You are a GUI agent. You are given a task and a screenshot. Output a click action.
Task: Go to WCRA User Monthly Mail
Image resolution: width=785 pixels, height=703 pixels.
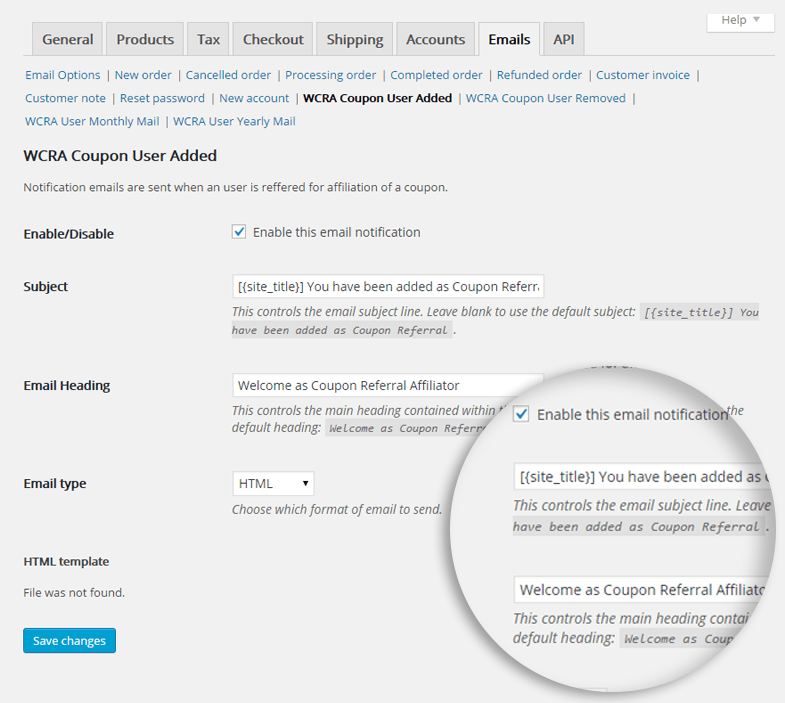[x=92, y=122]
